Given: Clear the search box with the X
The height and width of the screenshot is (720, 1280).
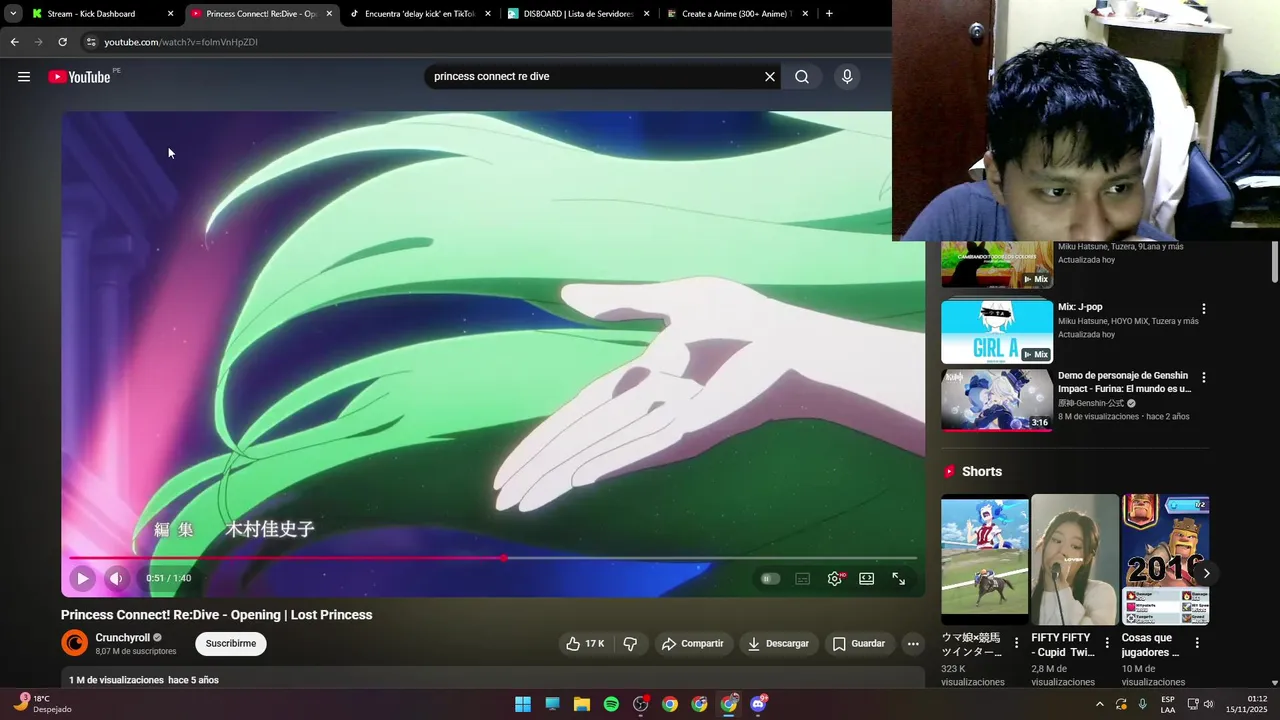Looking at the screenshot, I should click(x=770, y=77).
